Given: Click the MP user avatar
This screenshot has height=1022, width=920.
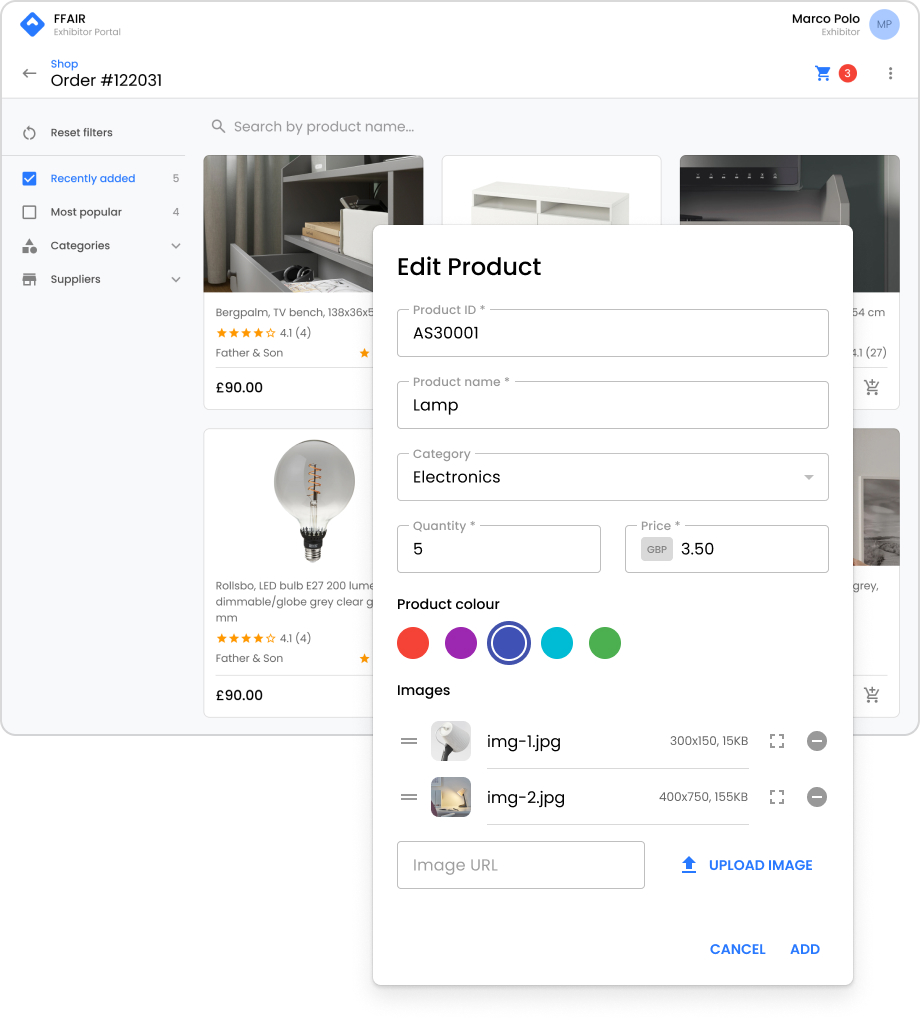Looking at the screenshot, I should pyautogui.click(x=884, y=25).
